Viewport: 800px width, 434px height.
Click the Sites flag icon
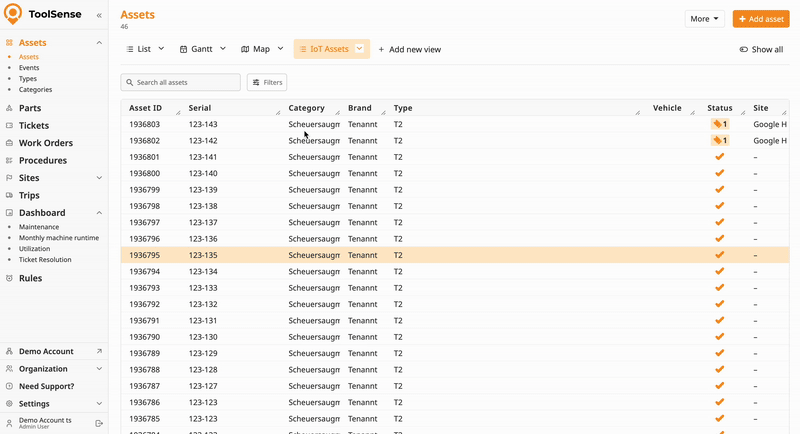pos(9,178)
